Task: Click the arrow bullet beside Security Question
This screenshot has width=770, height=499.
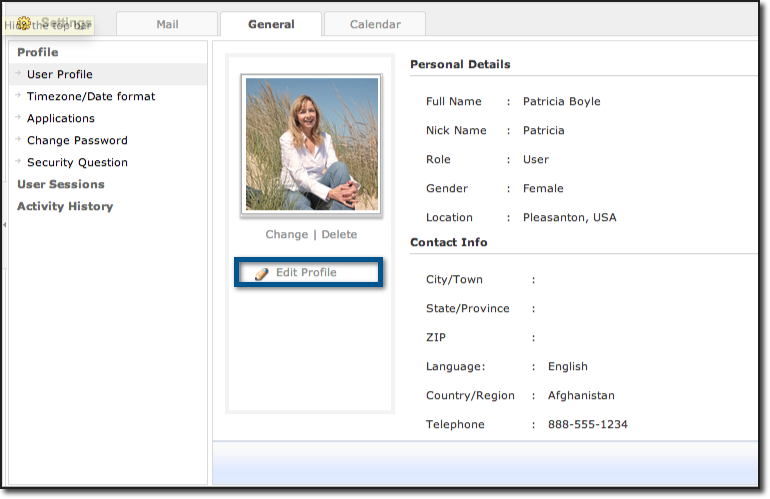Action: [x=18, y=162]
